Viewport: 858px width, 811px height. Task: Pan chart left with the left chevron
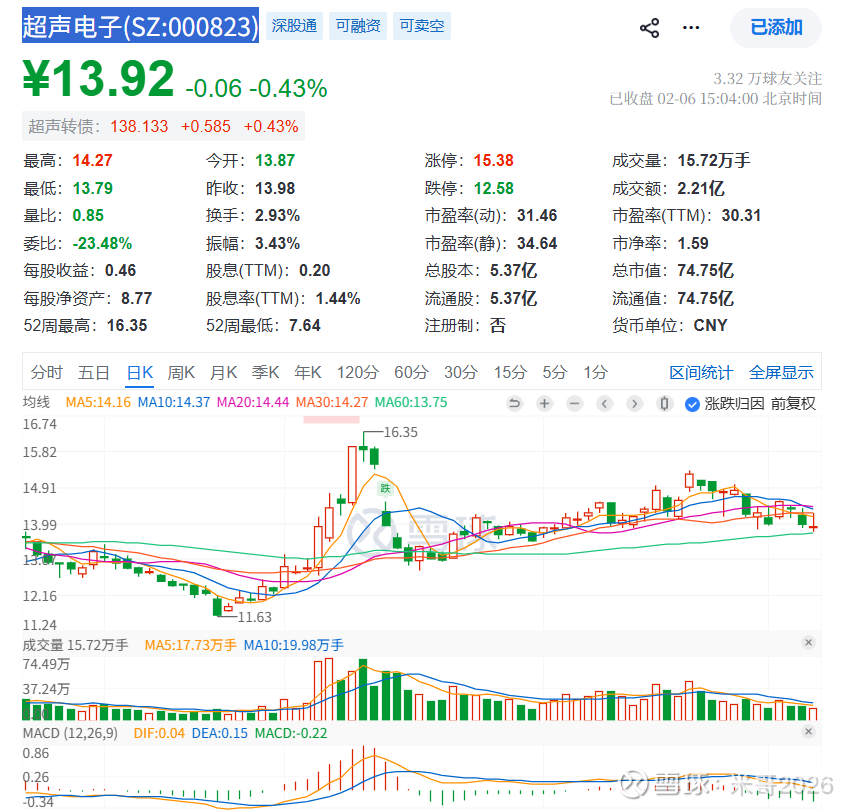pyautogui.click(x=605, y=404)
